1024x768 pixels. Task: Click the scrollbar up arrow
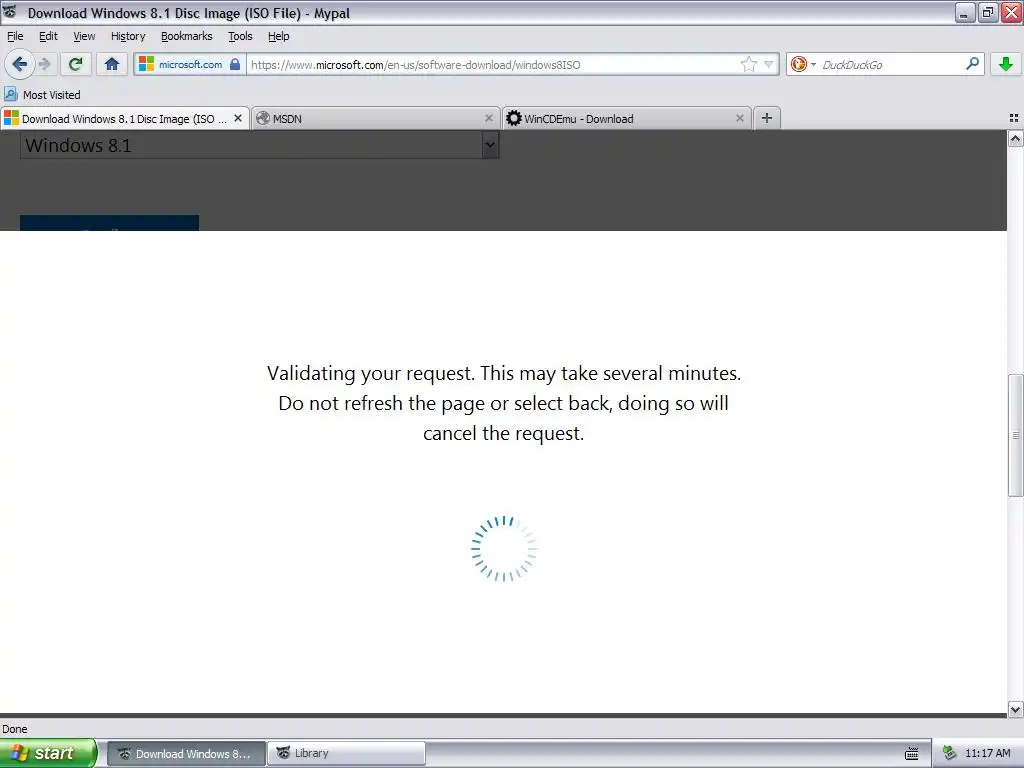point(1016,138)
